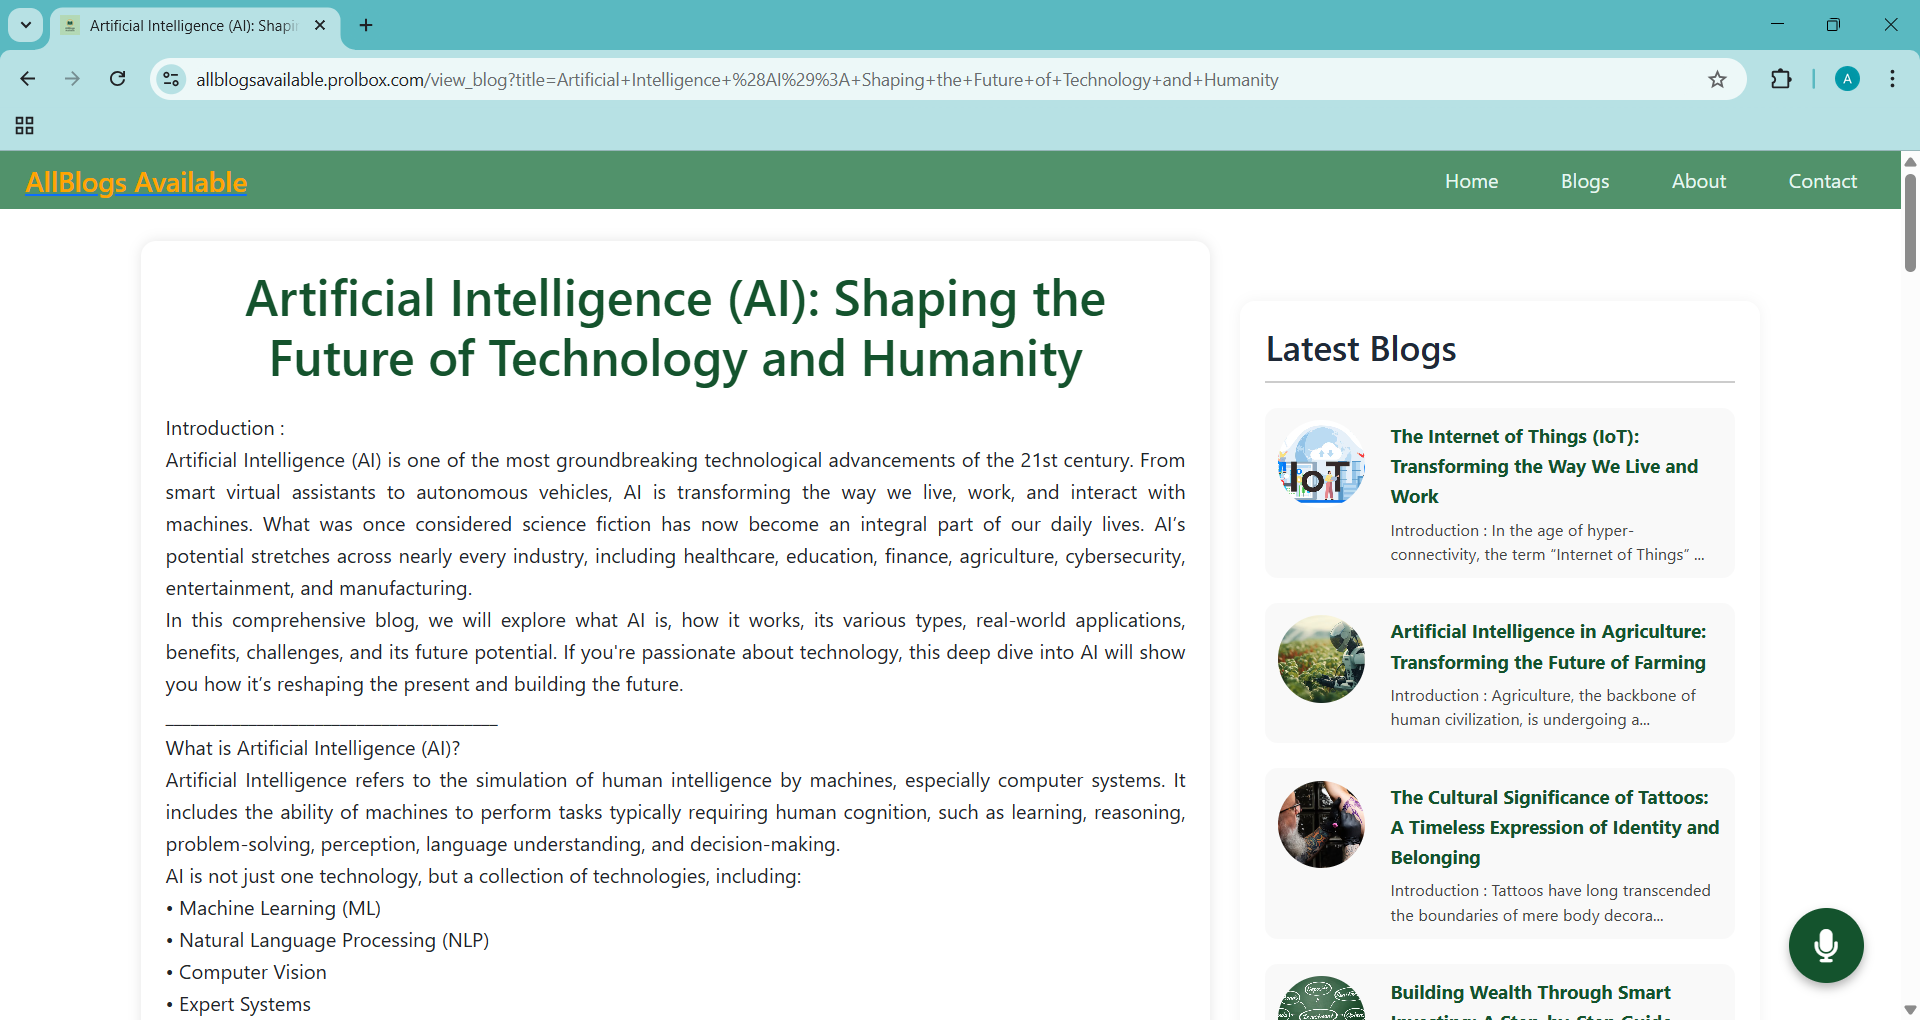Open the apps grid shortcut in bookmarks bar
Viewport: 1920px width, 1020px height.
point(25,126)
